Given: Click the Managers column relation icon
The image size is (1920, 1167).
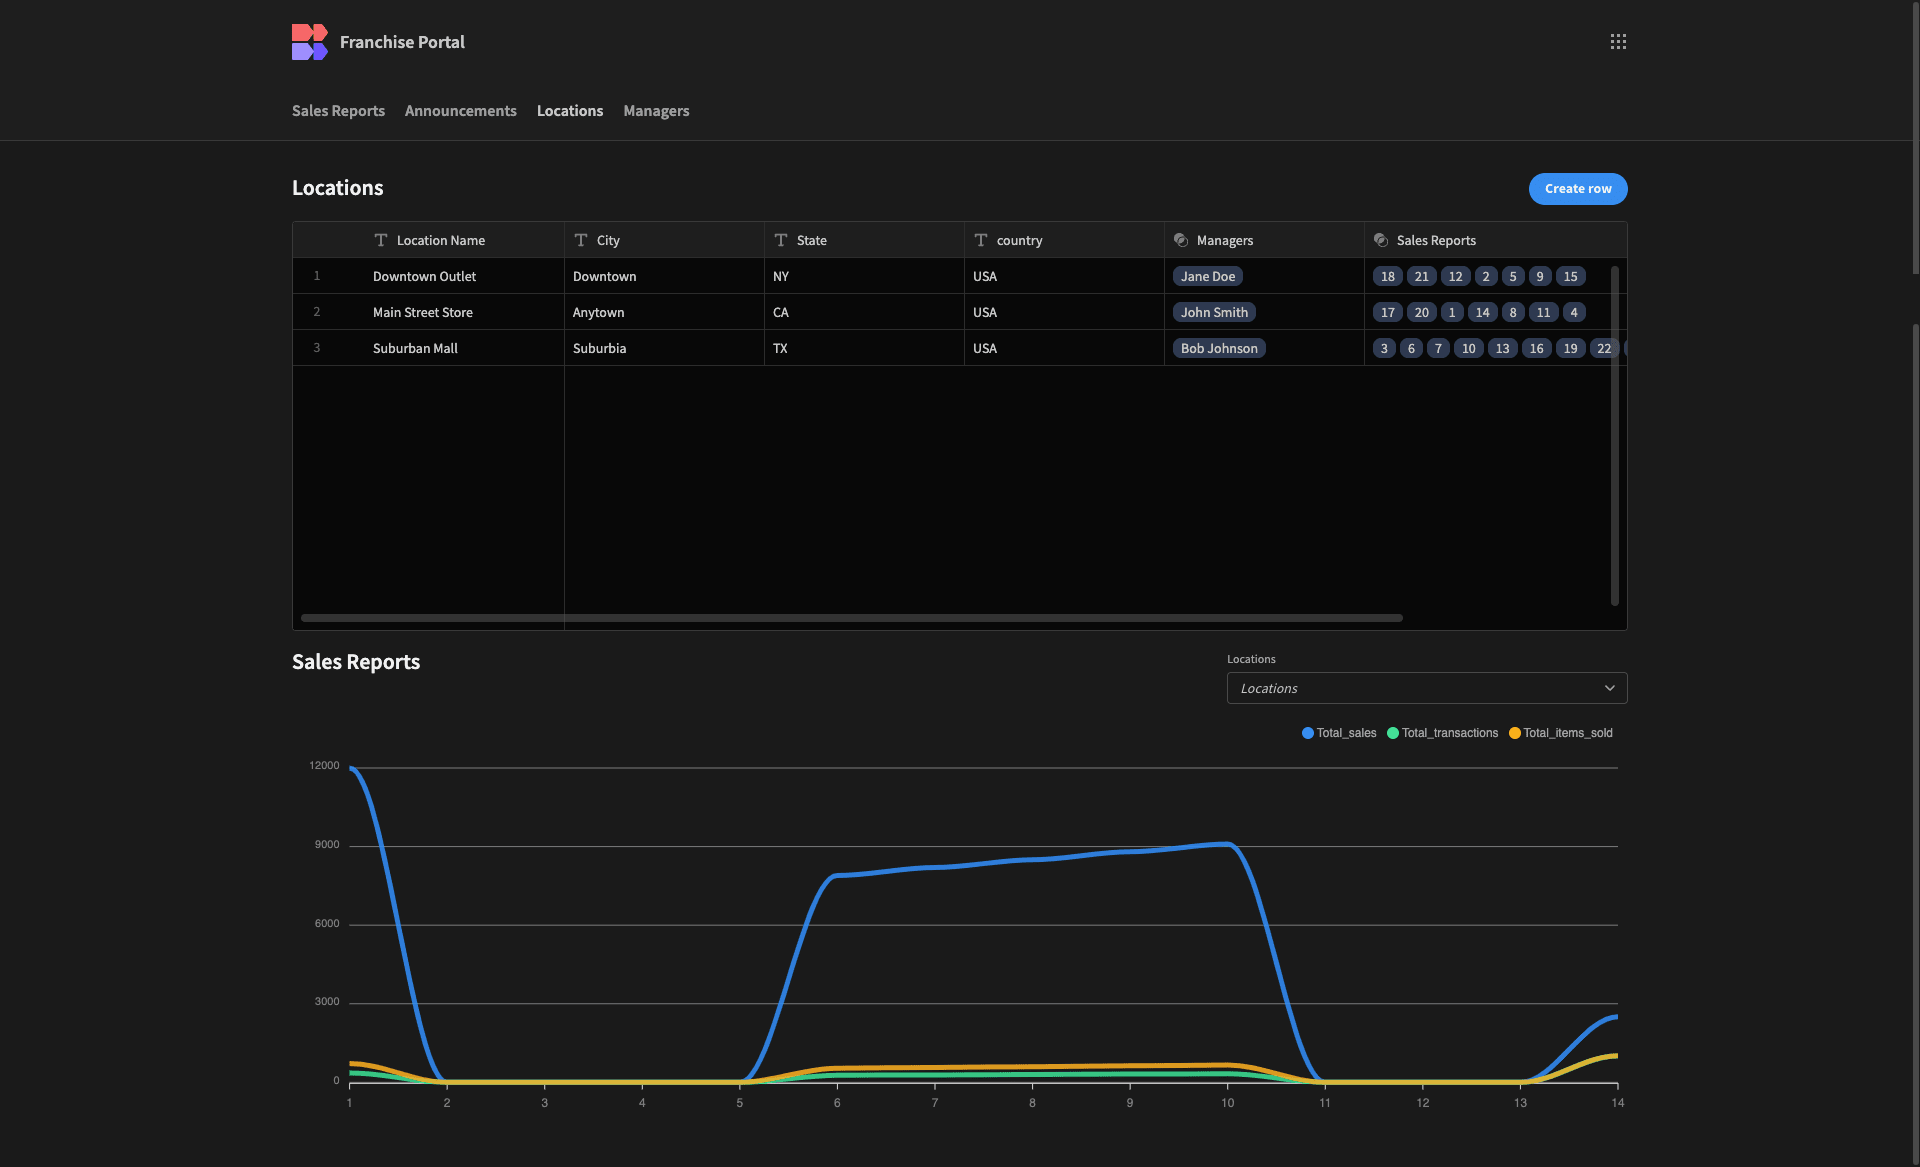Looking at the screenshot, I should pos(1181,240).
